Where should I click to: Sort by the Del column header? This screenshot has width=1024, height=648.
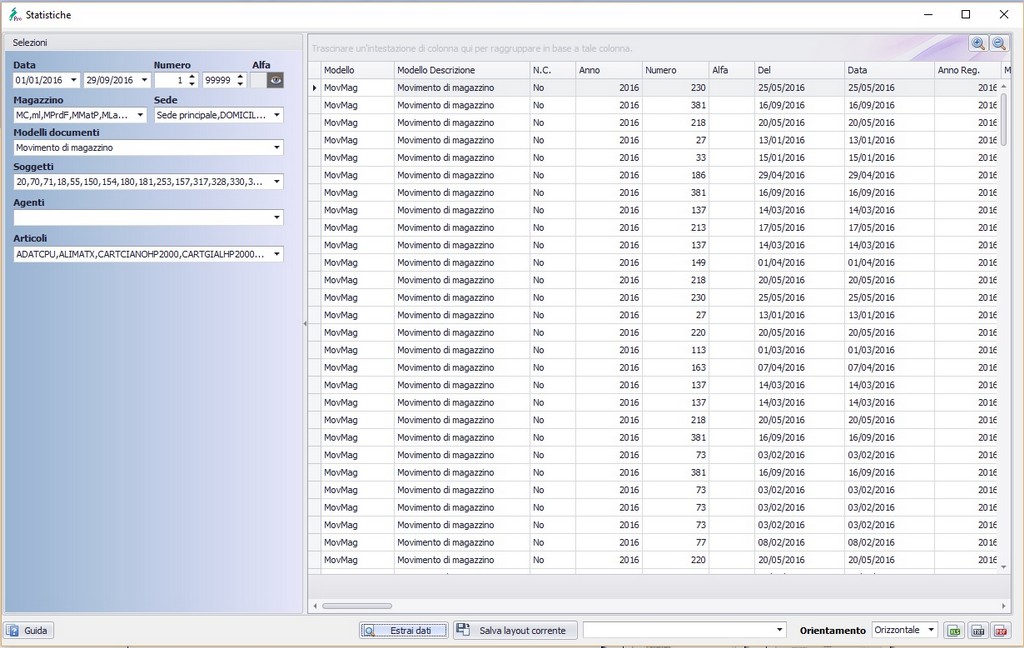(799, 70)
